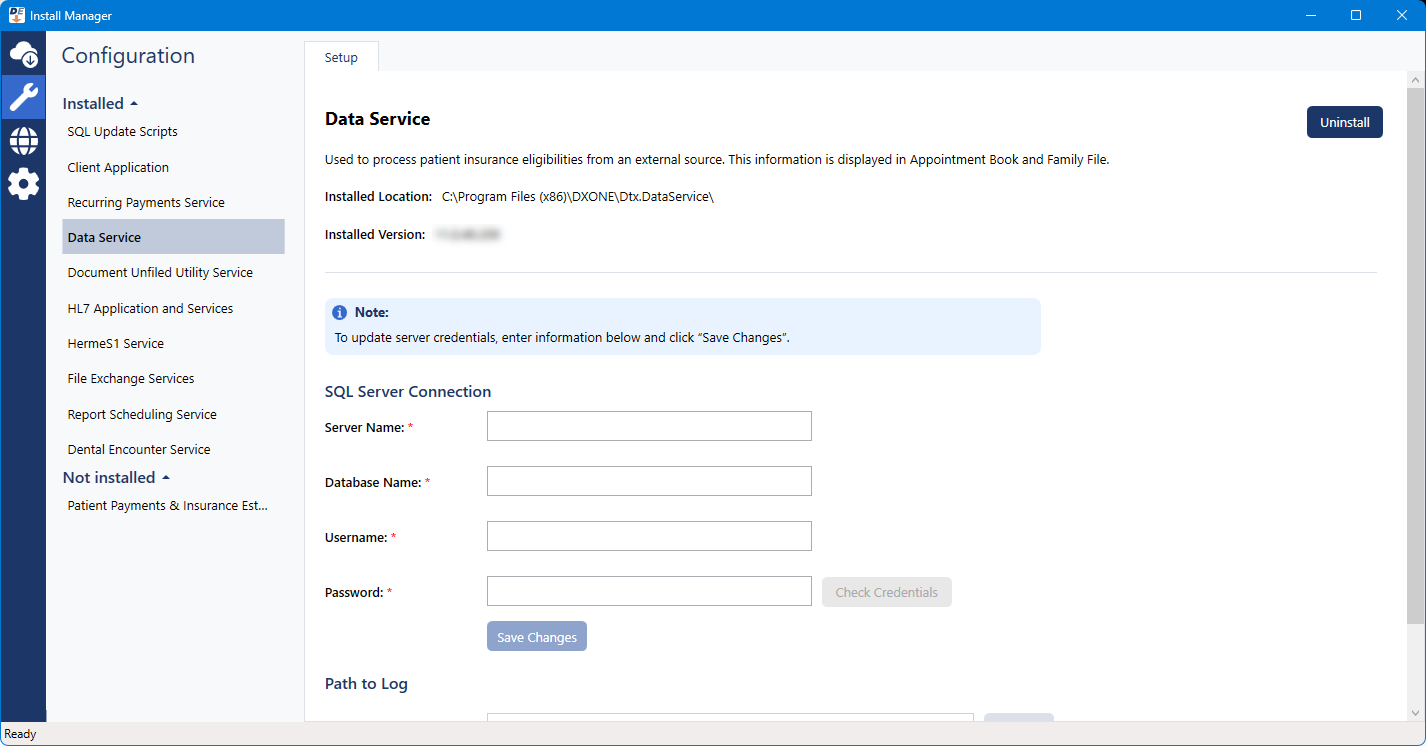Focus the Server Name field

point(649,426)
